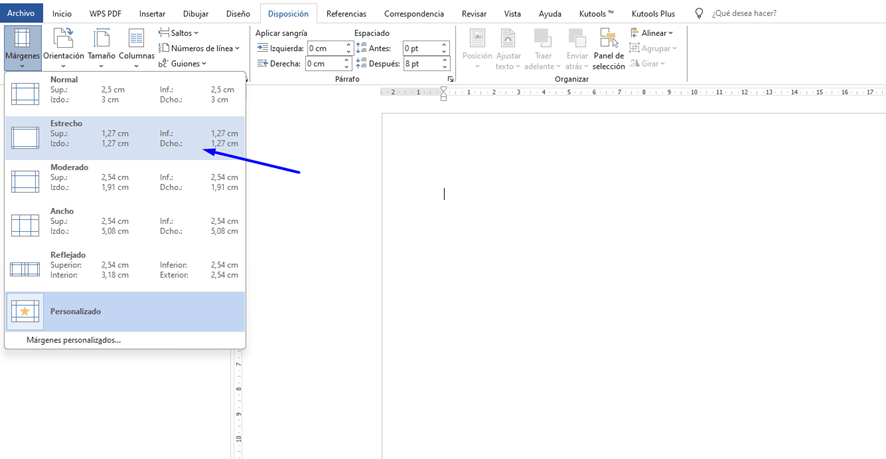886x459 pixels.
Task: Switch to the Referencias tab
Action: coord(346,13)
